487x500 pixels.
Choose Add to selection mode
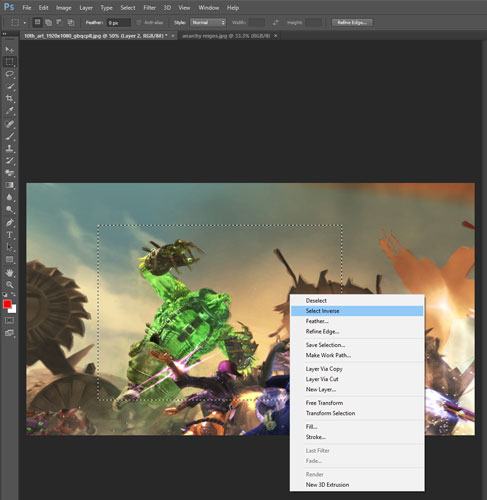[x=48, y=22]
